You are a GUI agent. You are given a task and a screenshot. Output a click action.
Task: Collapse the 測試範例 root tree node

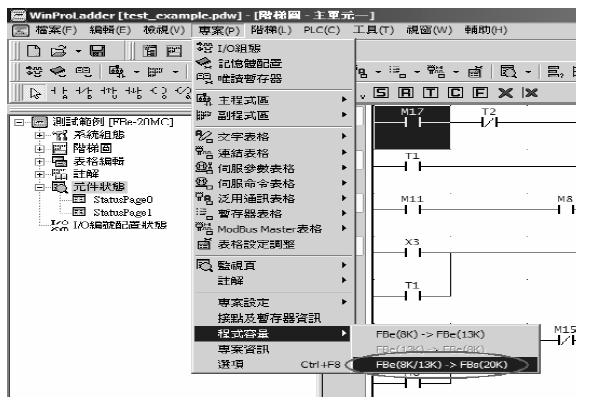coord(18,122)
